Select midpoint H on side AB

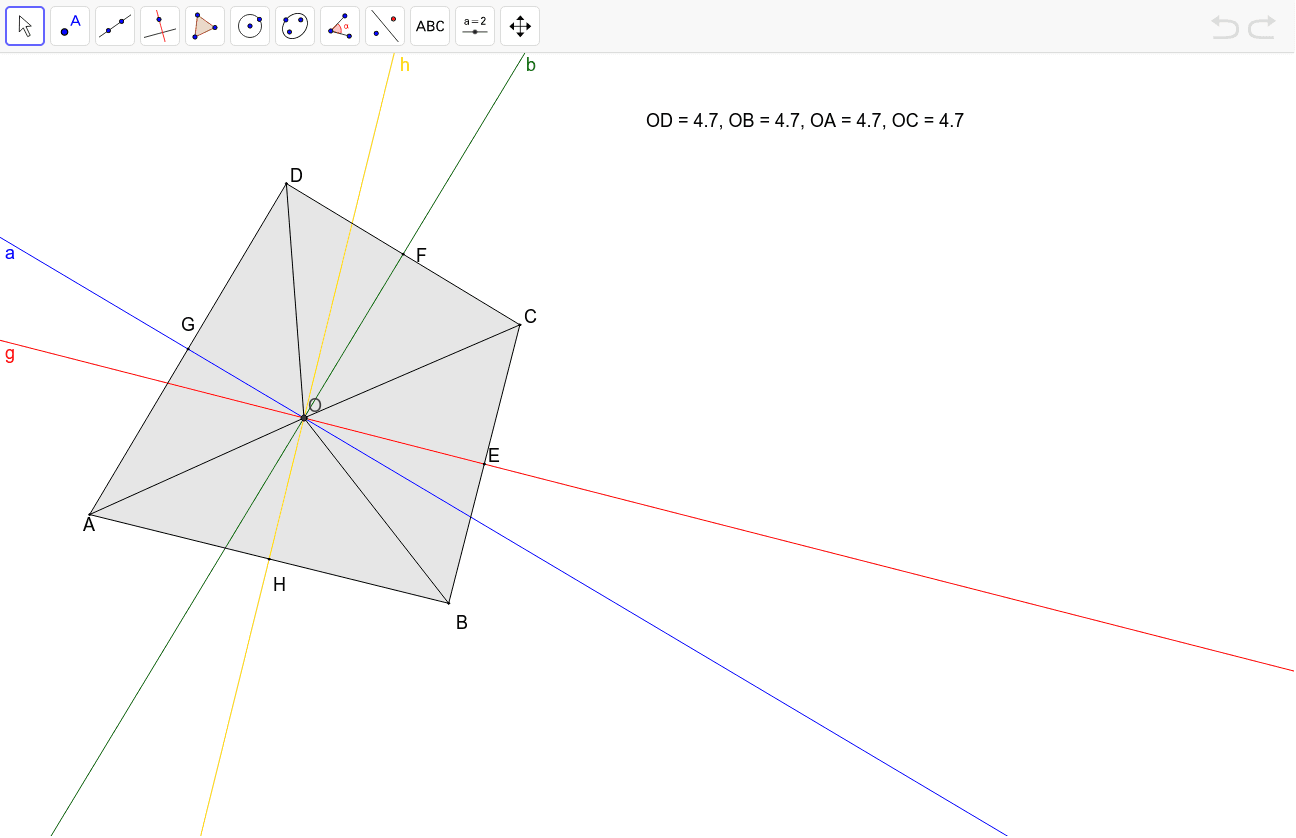[269, 559]
